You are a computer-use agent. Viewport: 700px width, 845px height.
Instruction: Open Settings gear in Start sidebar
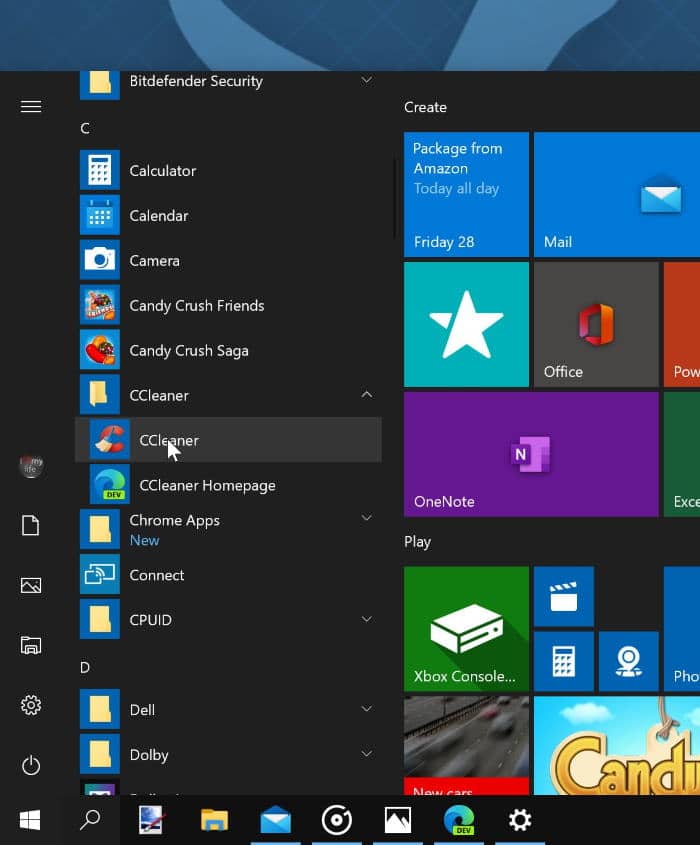31,705
